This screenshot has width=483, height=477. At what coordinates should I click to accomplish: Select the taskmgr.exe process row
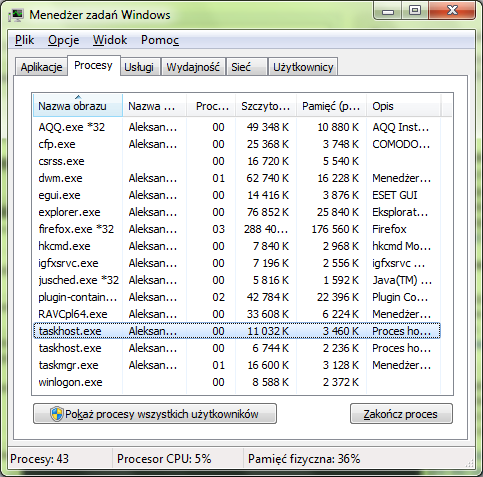237,365
